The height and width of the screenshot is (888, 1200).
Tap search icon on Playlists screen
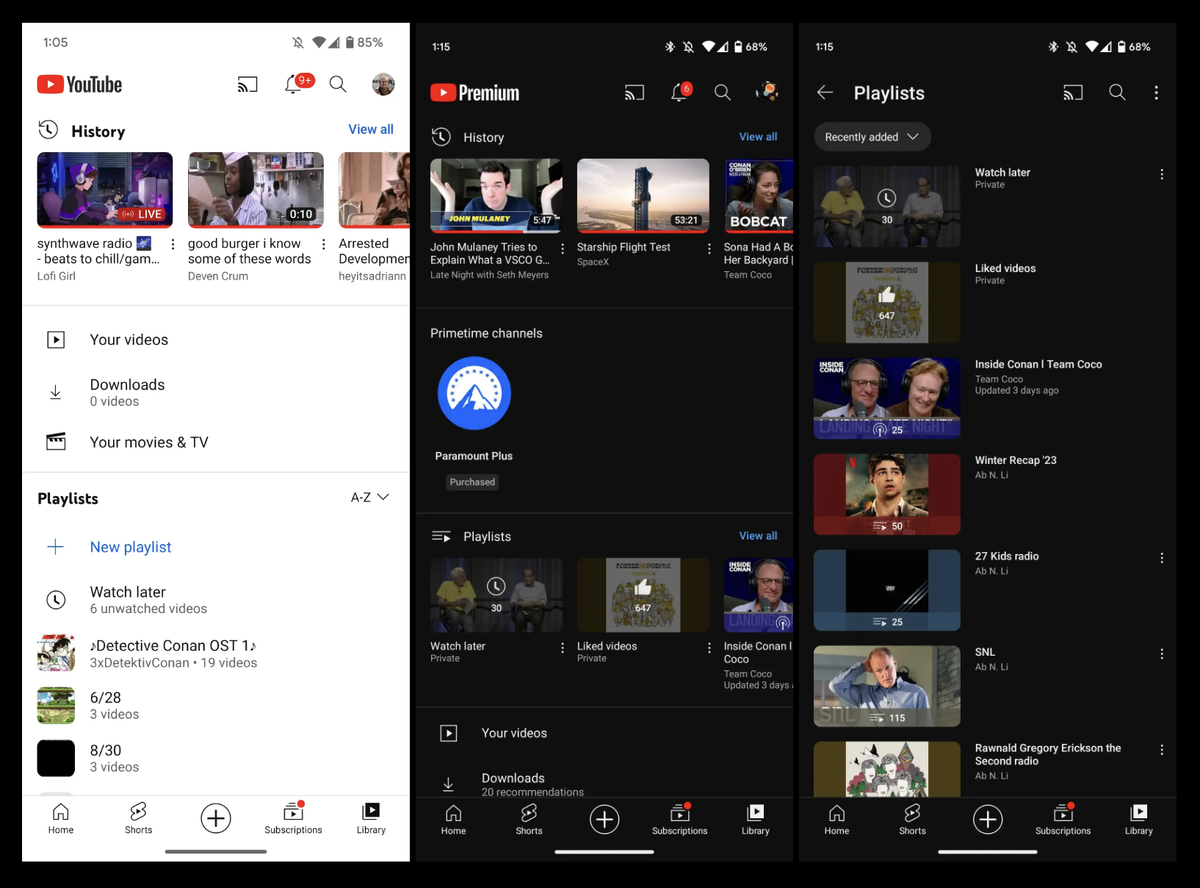(x=1117, y=93)
